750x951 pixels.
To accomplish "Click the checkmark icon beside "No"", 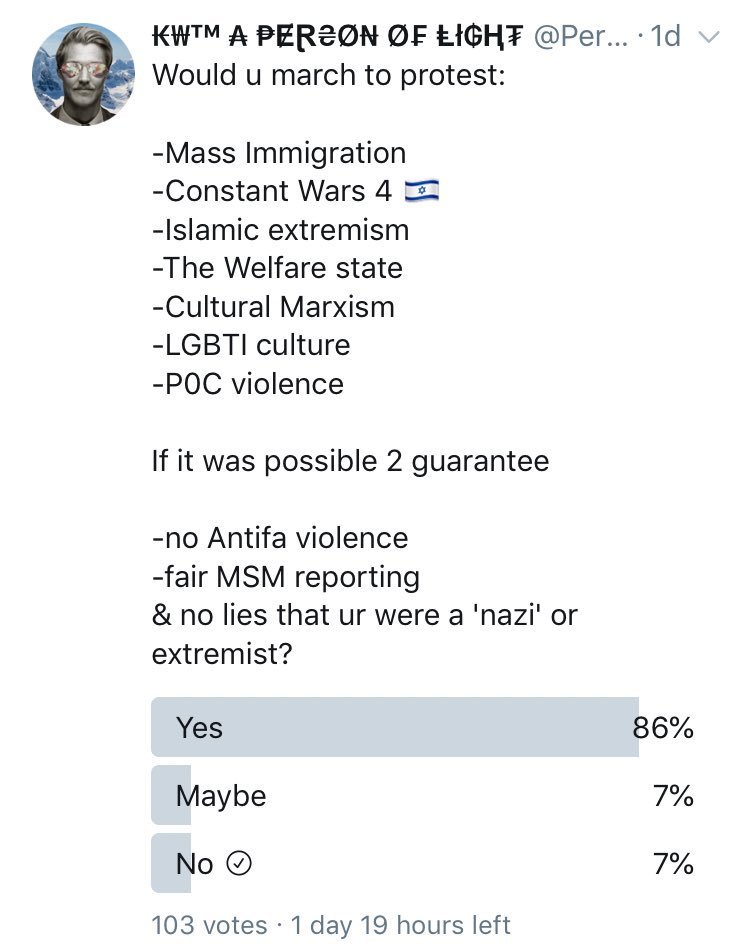I will tap(239, 865).
